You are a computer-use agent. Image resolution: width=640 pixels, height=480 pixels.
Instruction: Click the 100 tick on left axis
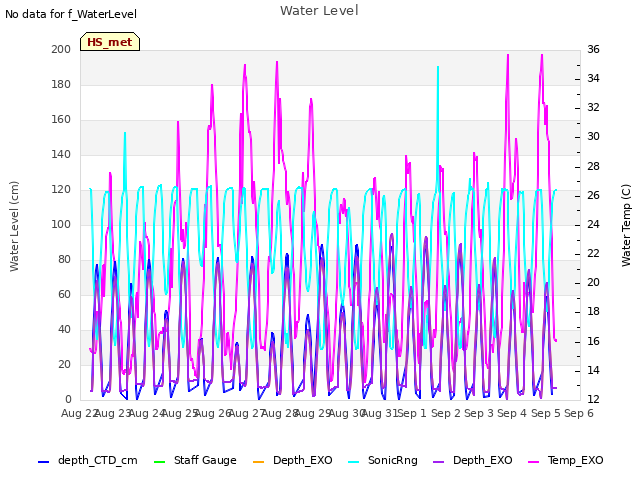point(61,224)
